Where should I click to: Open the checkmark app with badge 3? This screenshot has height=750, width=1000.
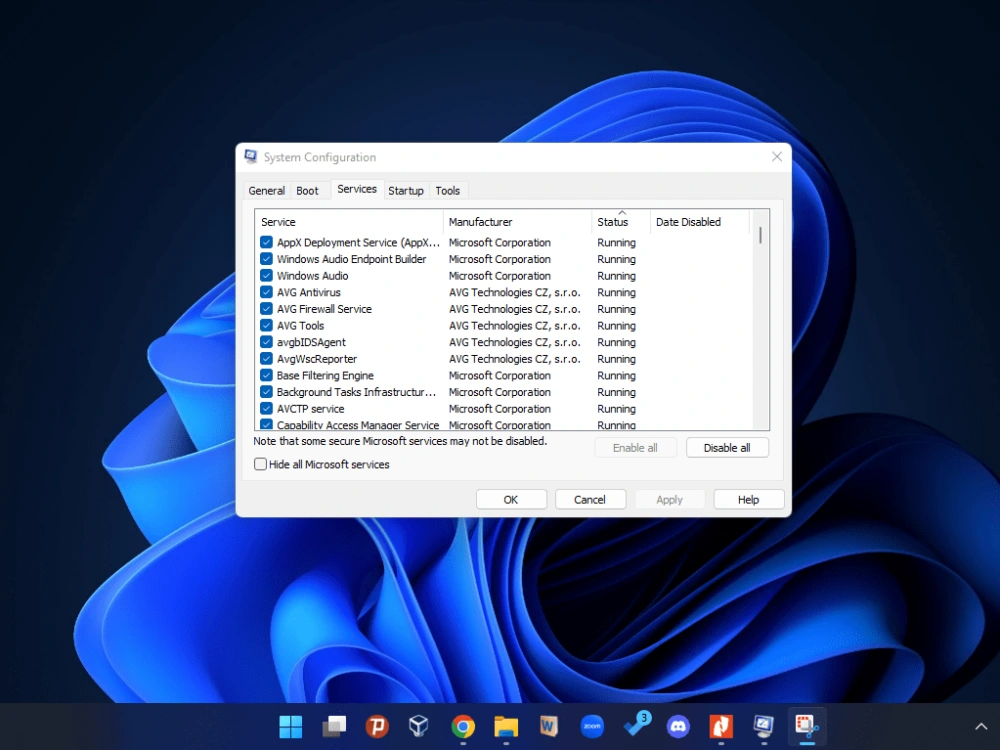point(636,725)
